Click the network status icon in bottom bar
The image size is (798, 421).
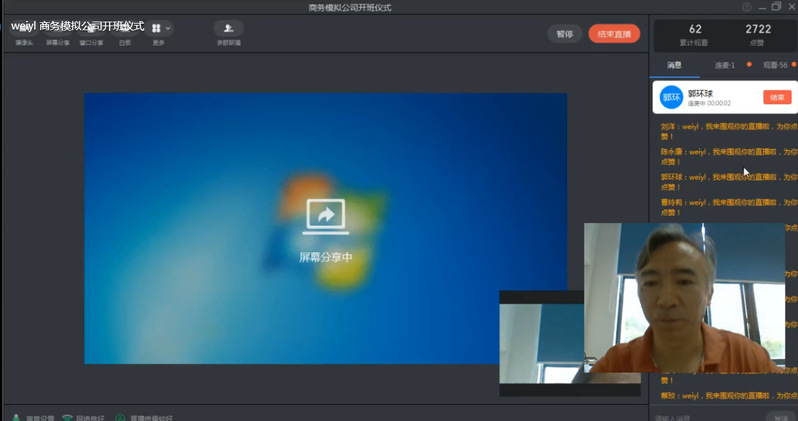point(67,417)
